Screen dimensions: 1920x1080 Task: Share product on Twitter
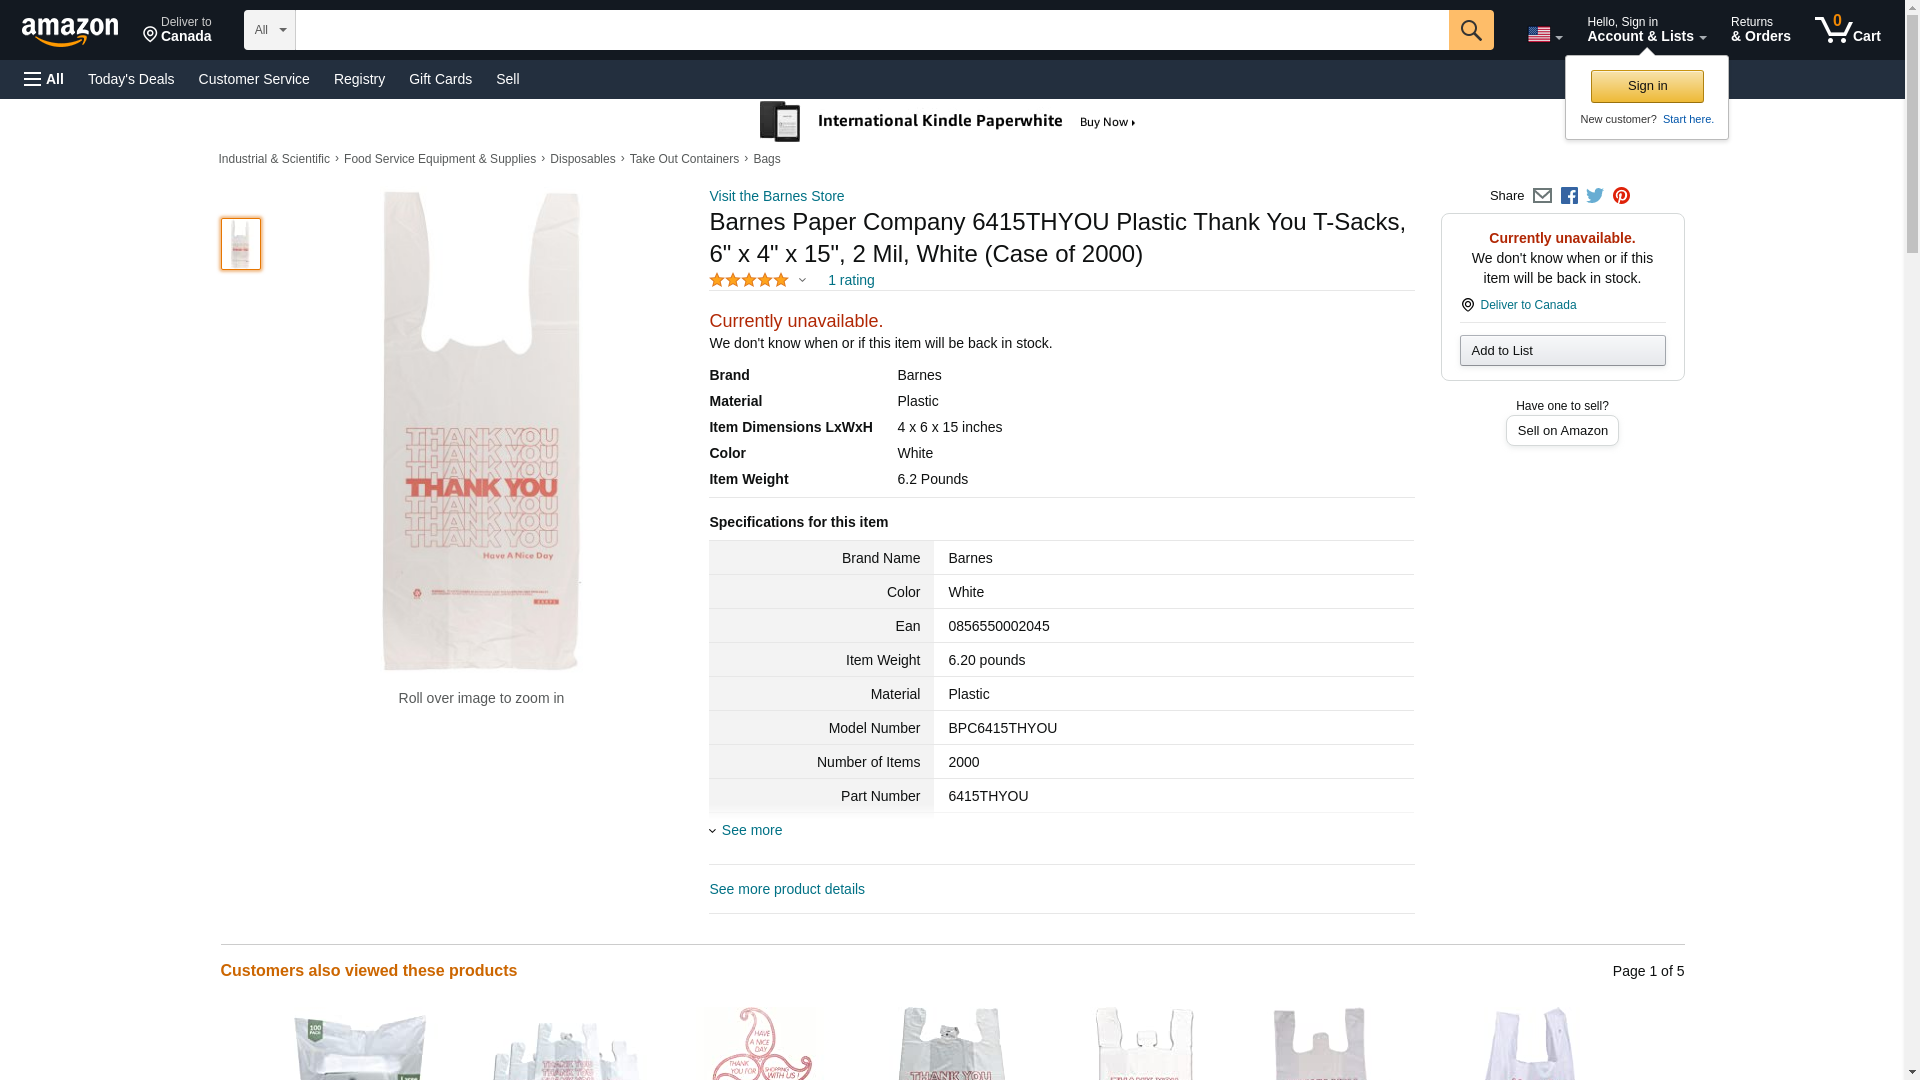click(x=1595, y=196)
